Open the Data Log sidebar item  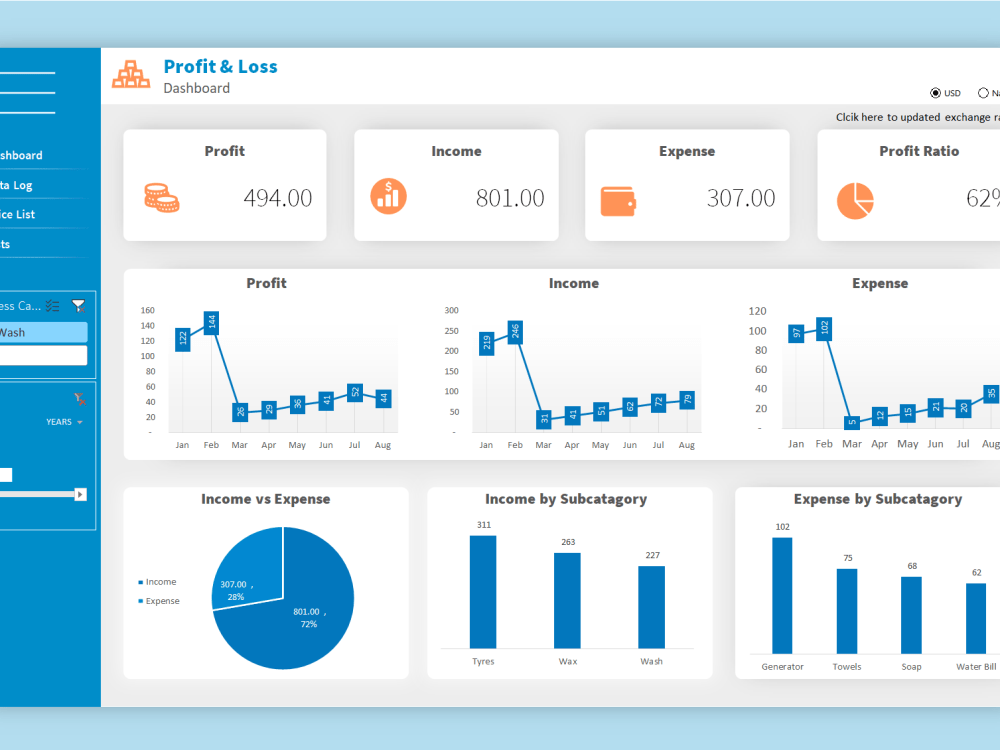click(16, 185)
